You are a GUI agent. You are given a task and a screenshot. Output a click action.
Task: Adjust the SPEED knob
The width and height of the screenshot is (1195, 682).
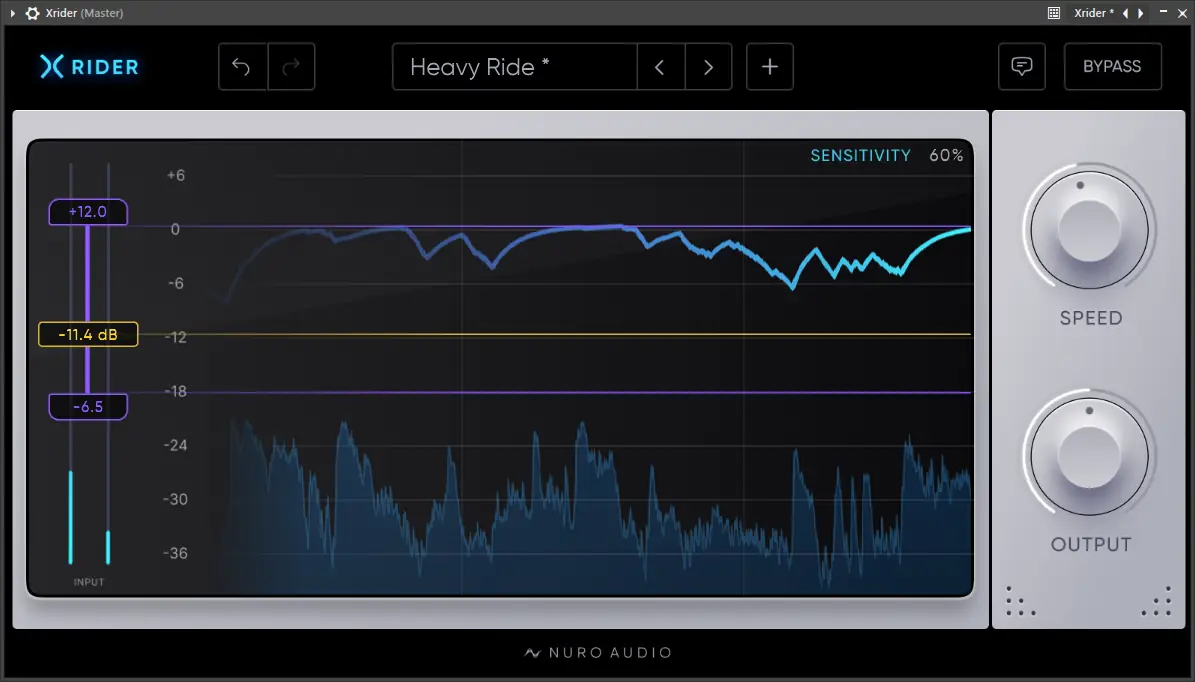click(1089, 229)
